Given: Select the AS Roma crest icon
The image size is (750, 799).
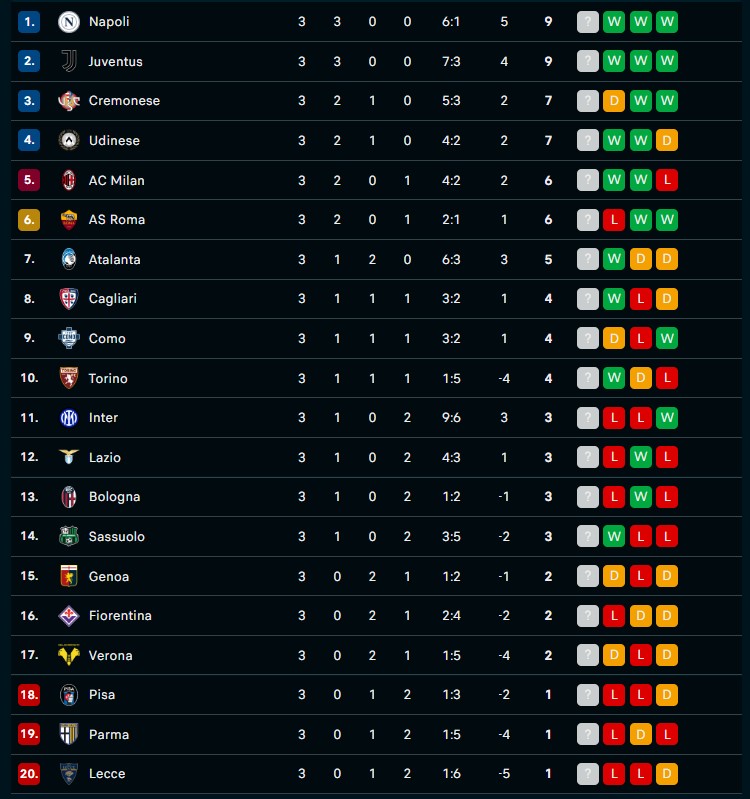Looking at the screenshot, I should pos(69,220).
